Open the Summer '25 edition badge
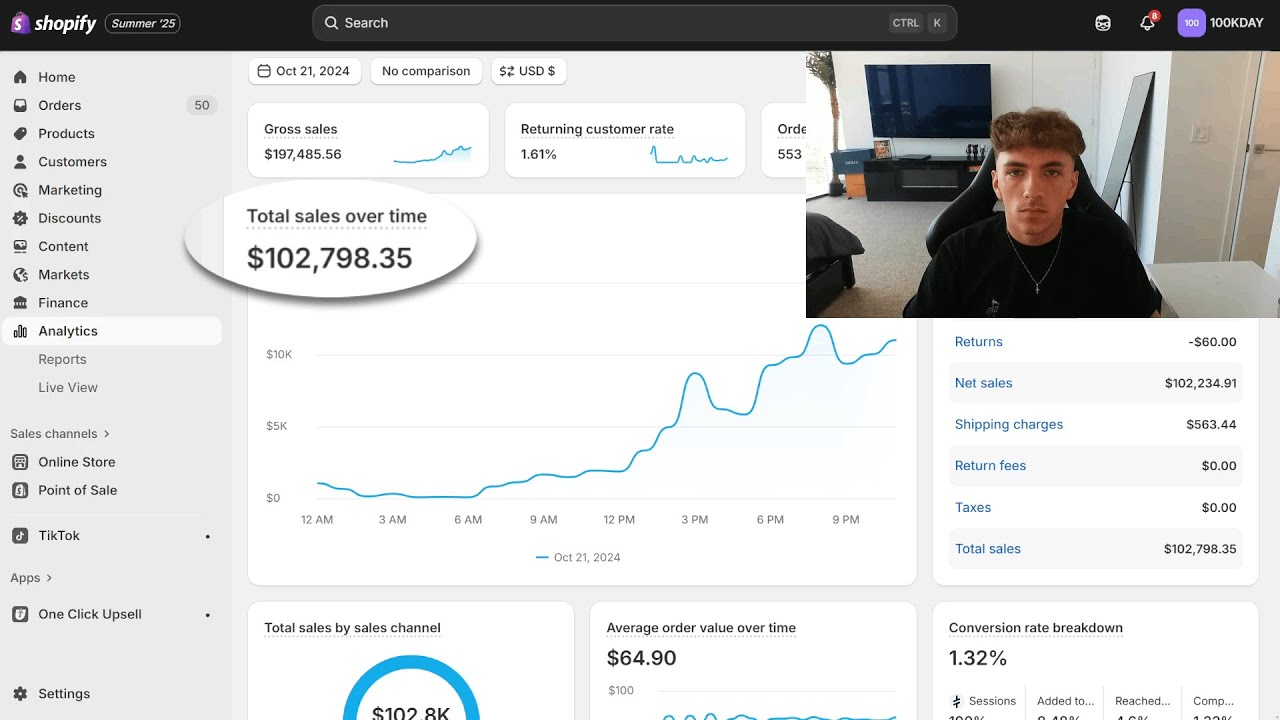Image resolution: width=1280 pixels, height=720 pixels. tap(143, 23)
